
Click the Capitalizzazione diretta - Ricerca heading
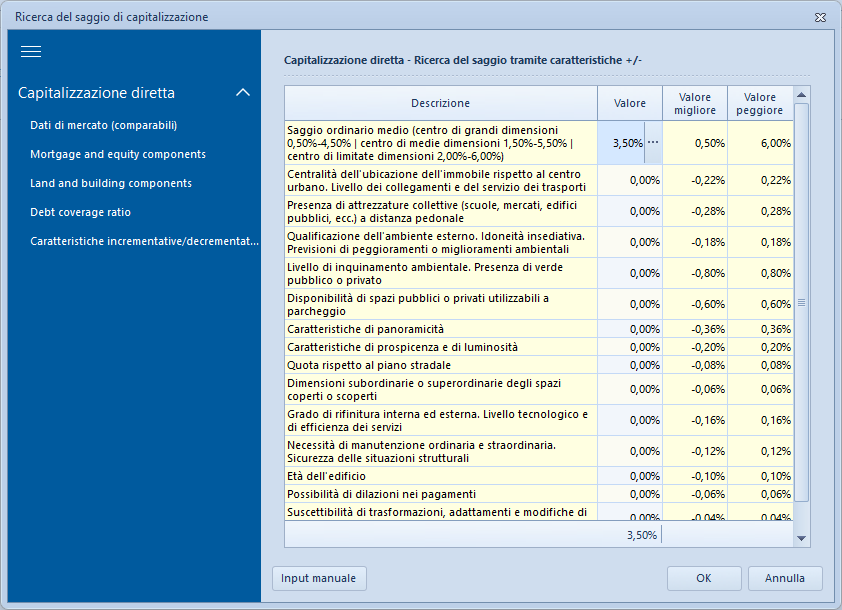[463, 60]
